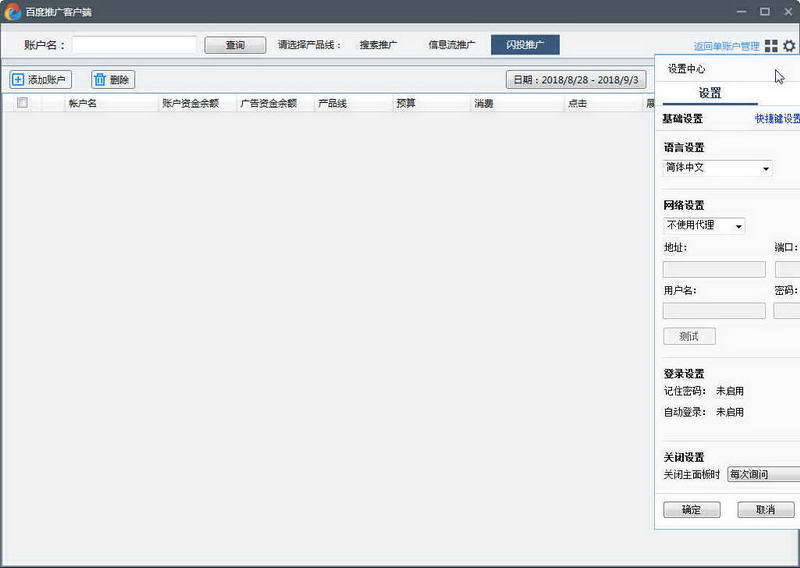This screenshot has width=800, height=568.
Task: Select the 闪投推广 product line tab
Action: tap(525, 45)
